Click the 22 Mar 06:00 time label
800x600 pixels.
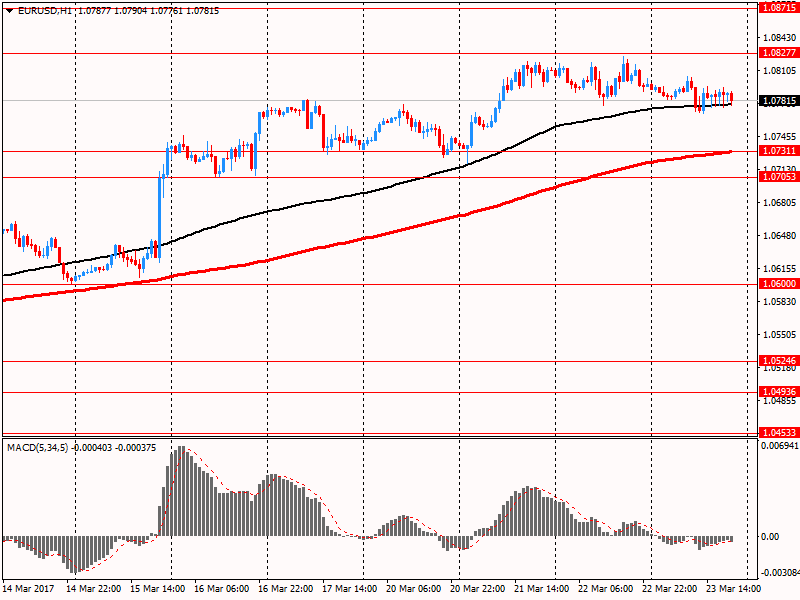(x=606, y=589)
